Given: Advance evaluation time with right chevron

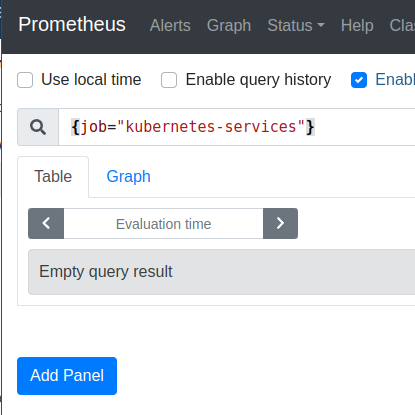Looking at the screenshot, I should pyautogui.click(x=280, y=223).
